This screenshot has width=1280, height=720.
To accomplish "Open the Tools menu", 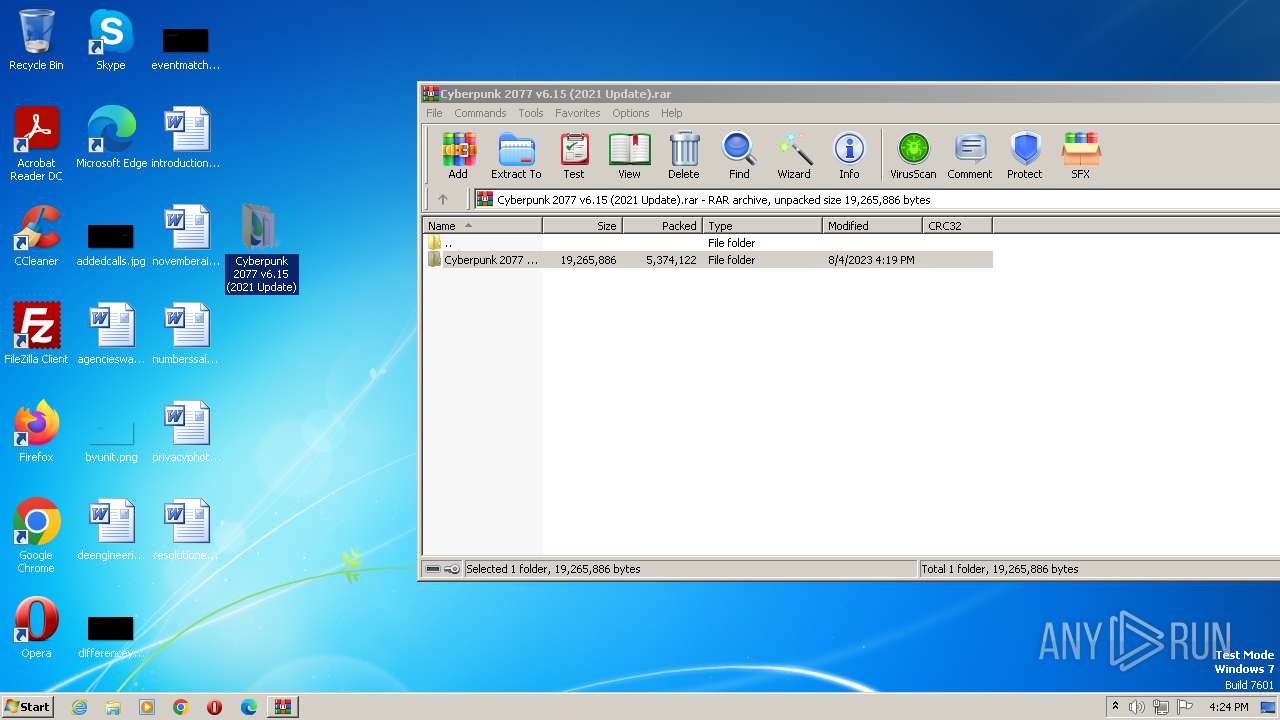I will (531, 113).
